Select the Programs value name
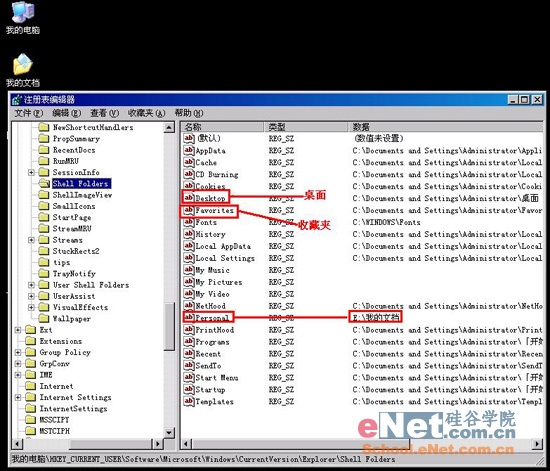 212,342
